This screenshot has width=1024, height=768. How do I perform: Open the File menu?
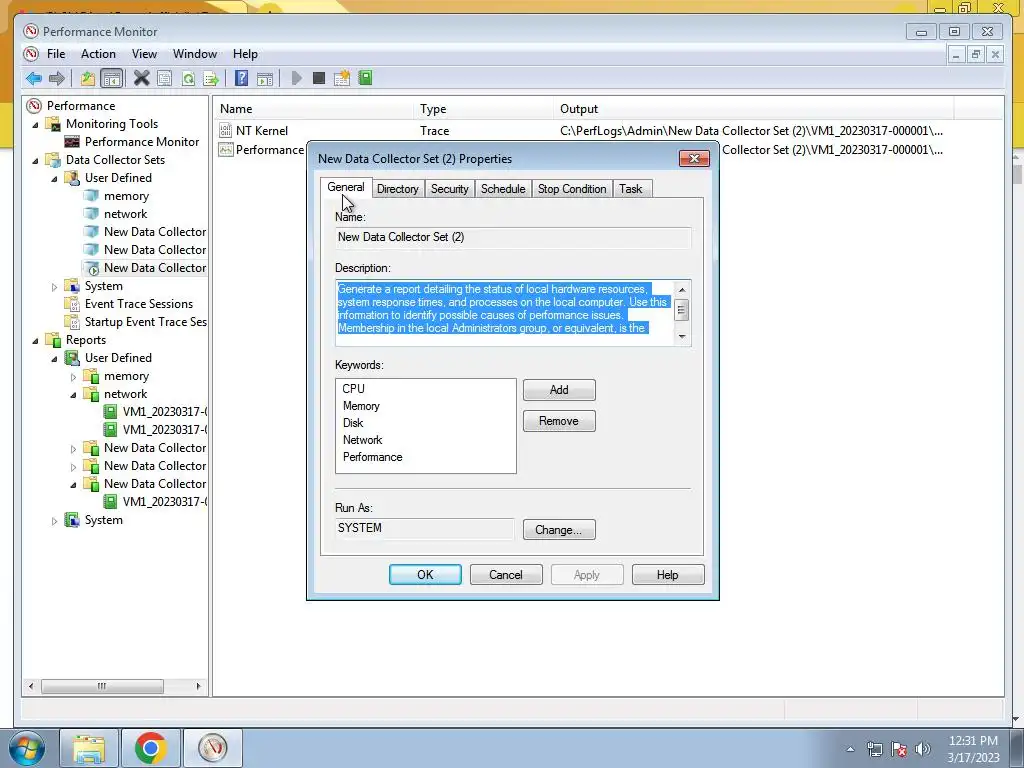tap(56, 54)
